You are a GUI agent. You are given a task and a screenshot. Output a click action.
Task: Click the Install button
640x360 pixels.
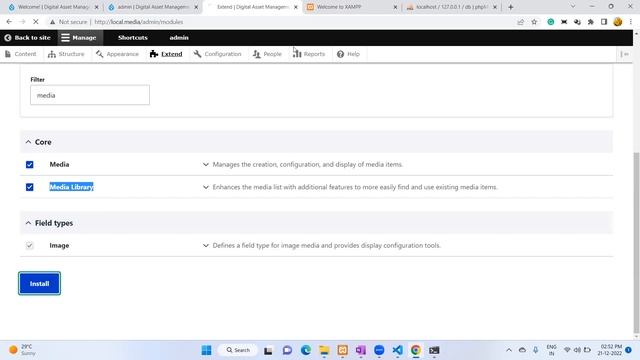40,283
